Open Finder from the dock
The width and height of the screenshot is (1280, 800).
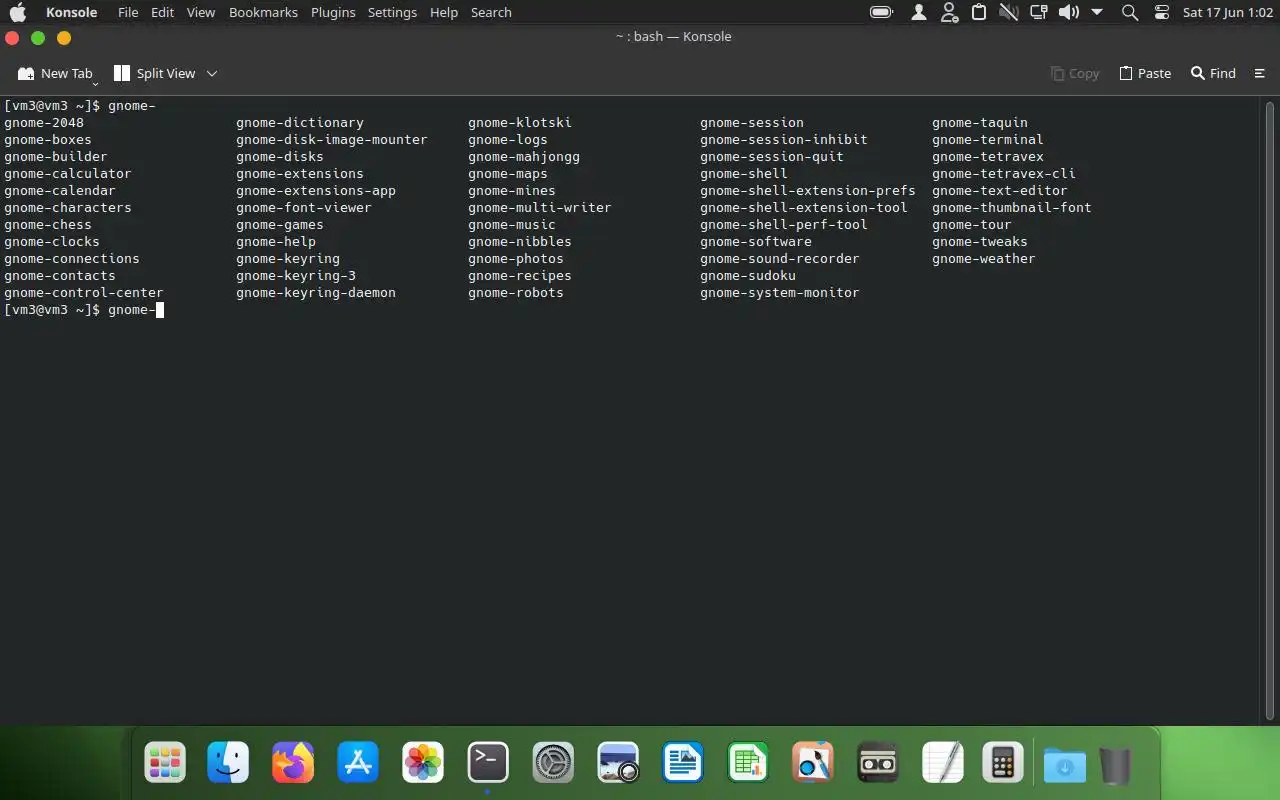228,763
